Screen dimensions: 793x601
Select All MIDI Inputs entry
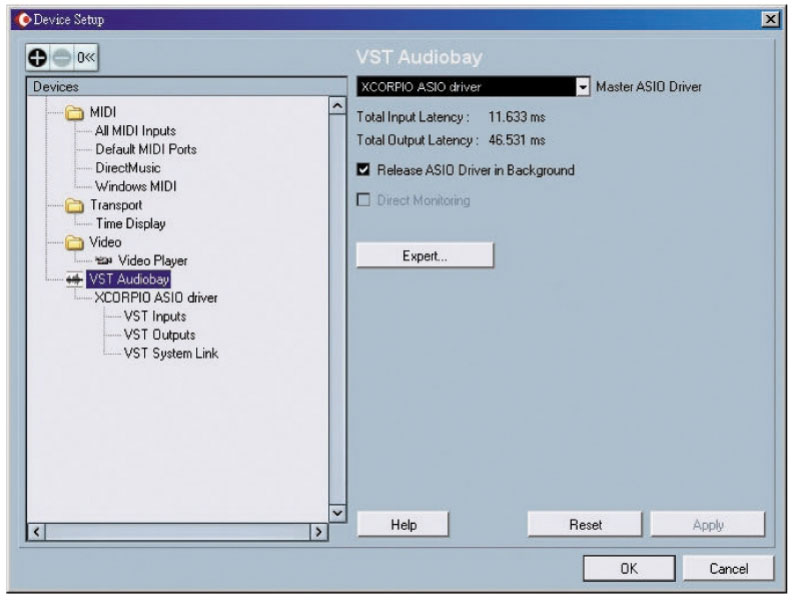coord(136,131)
